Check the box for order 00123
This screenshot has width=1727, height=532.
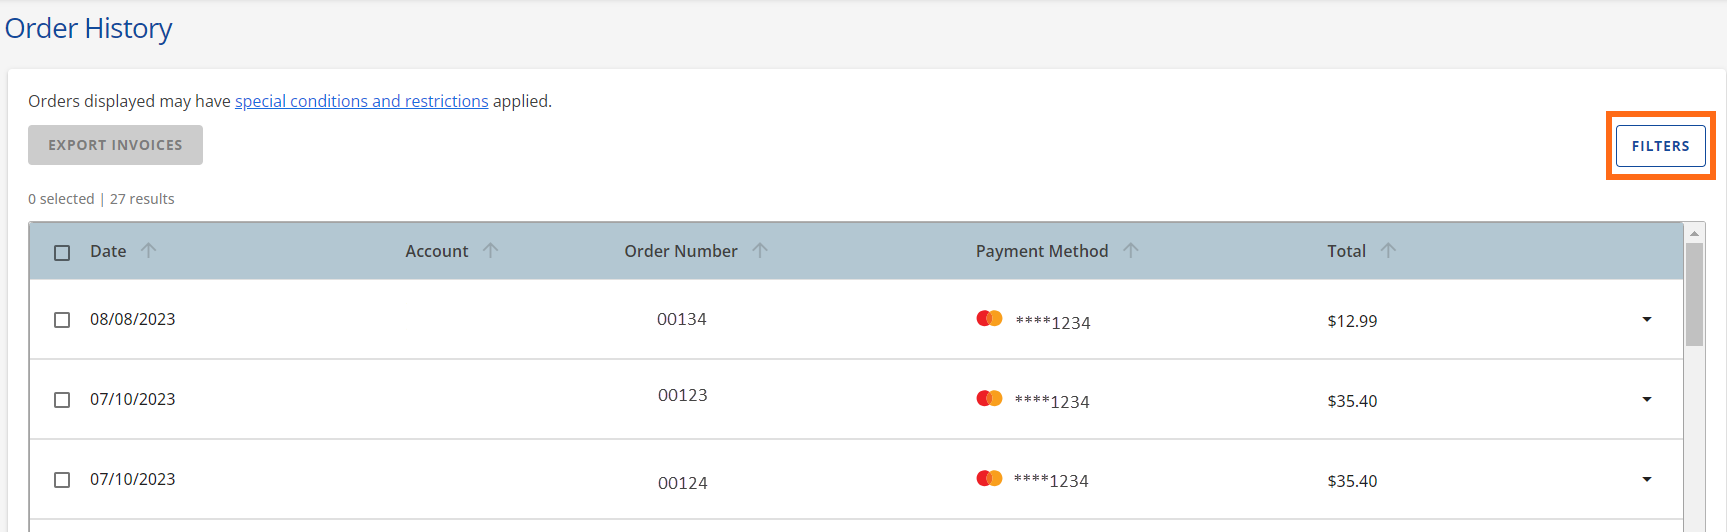tap(62, 400)
